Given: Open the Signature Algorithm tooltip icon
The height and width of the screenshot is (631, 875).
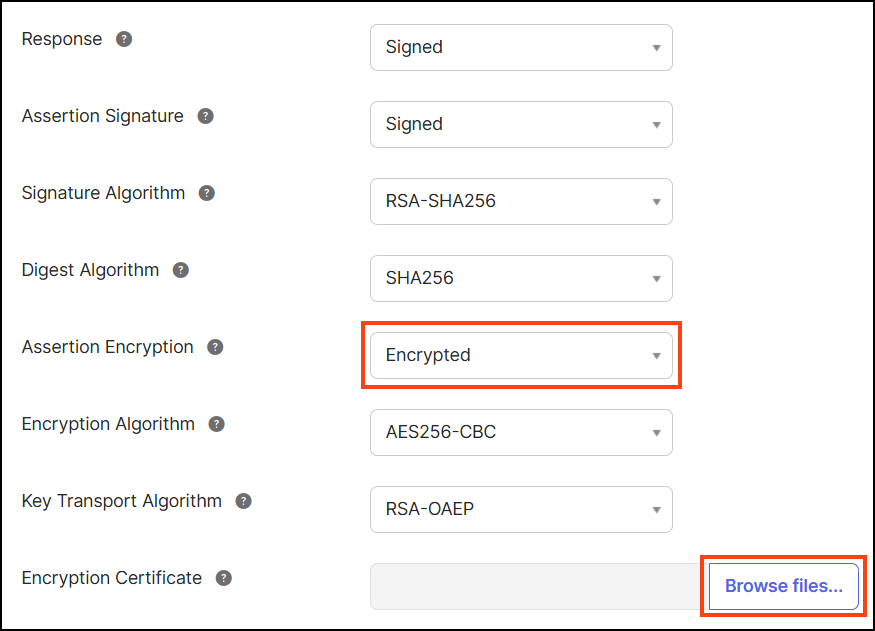Looking at the screenshot, I should (206, 193).
